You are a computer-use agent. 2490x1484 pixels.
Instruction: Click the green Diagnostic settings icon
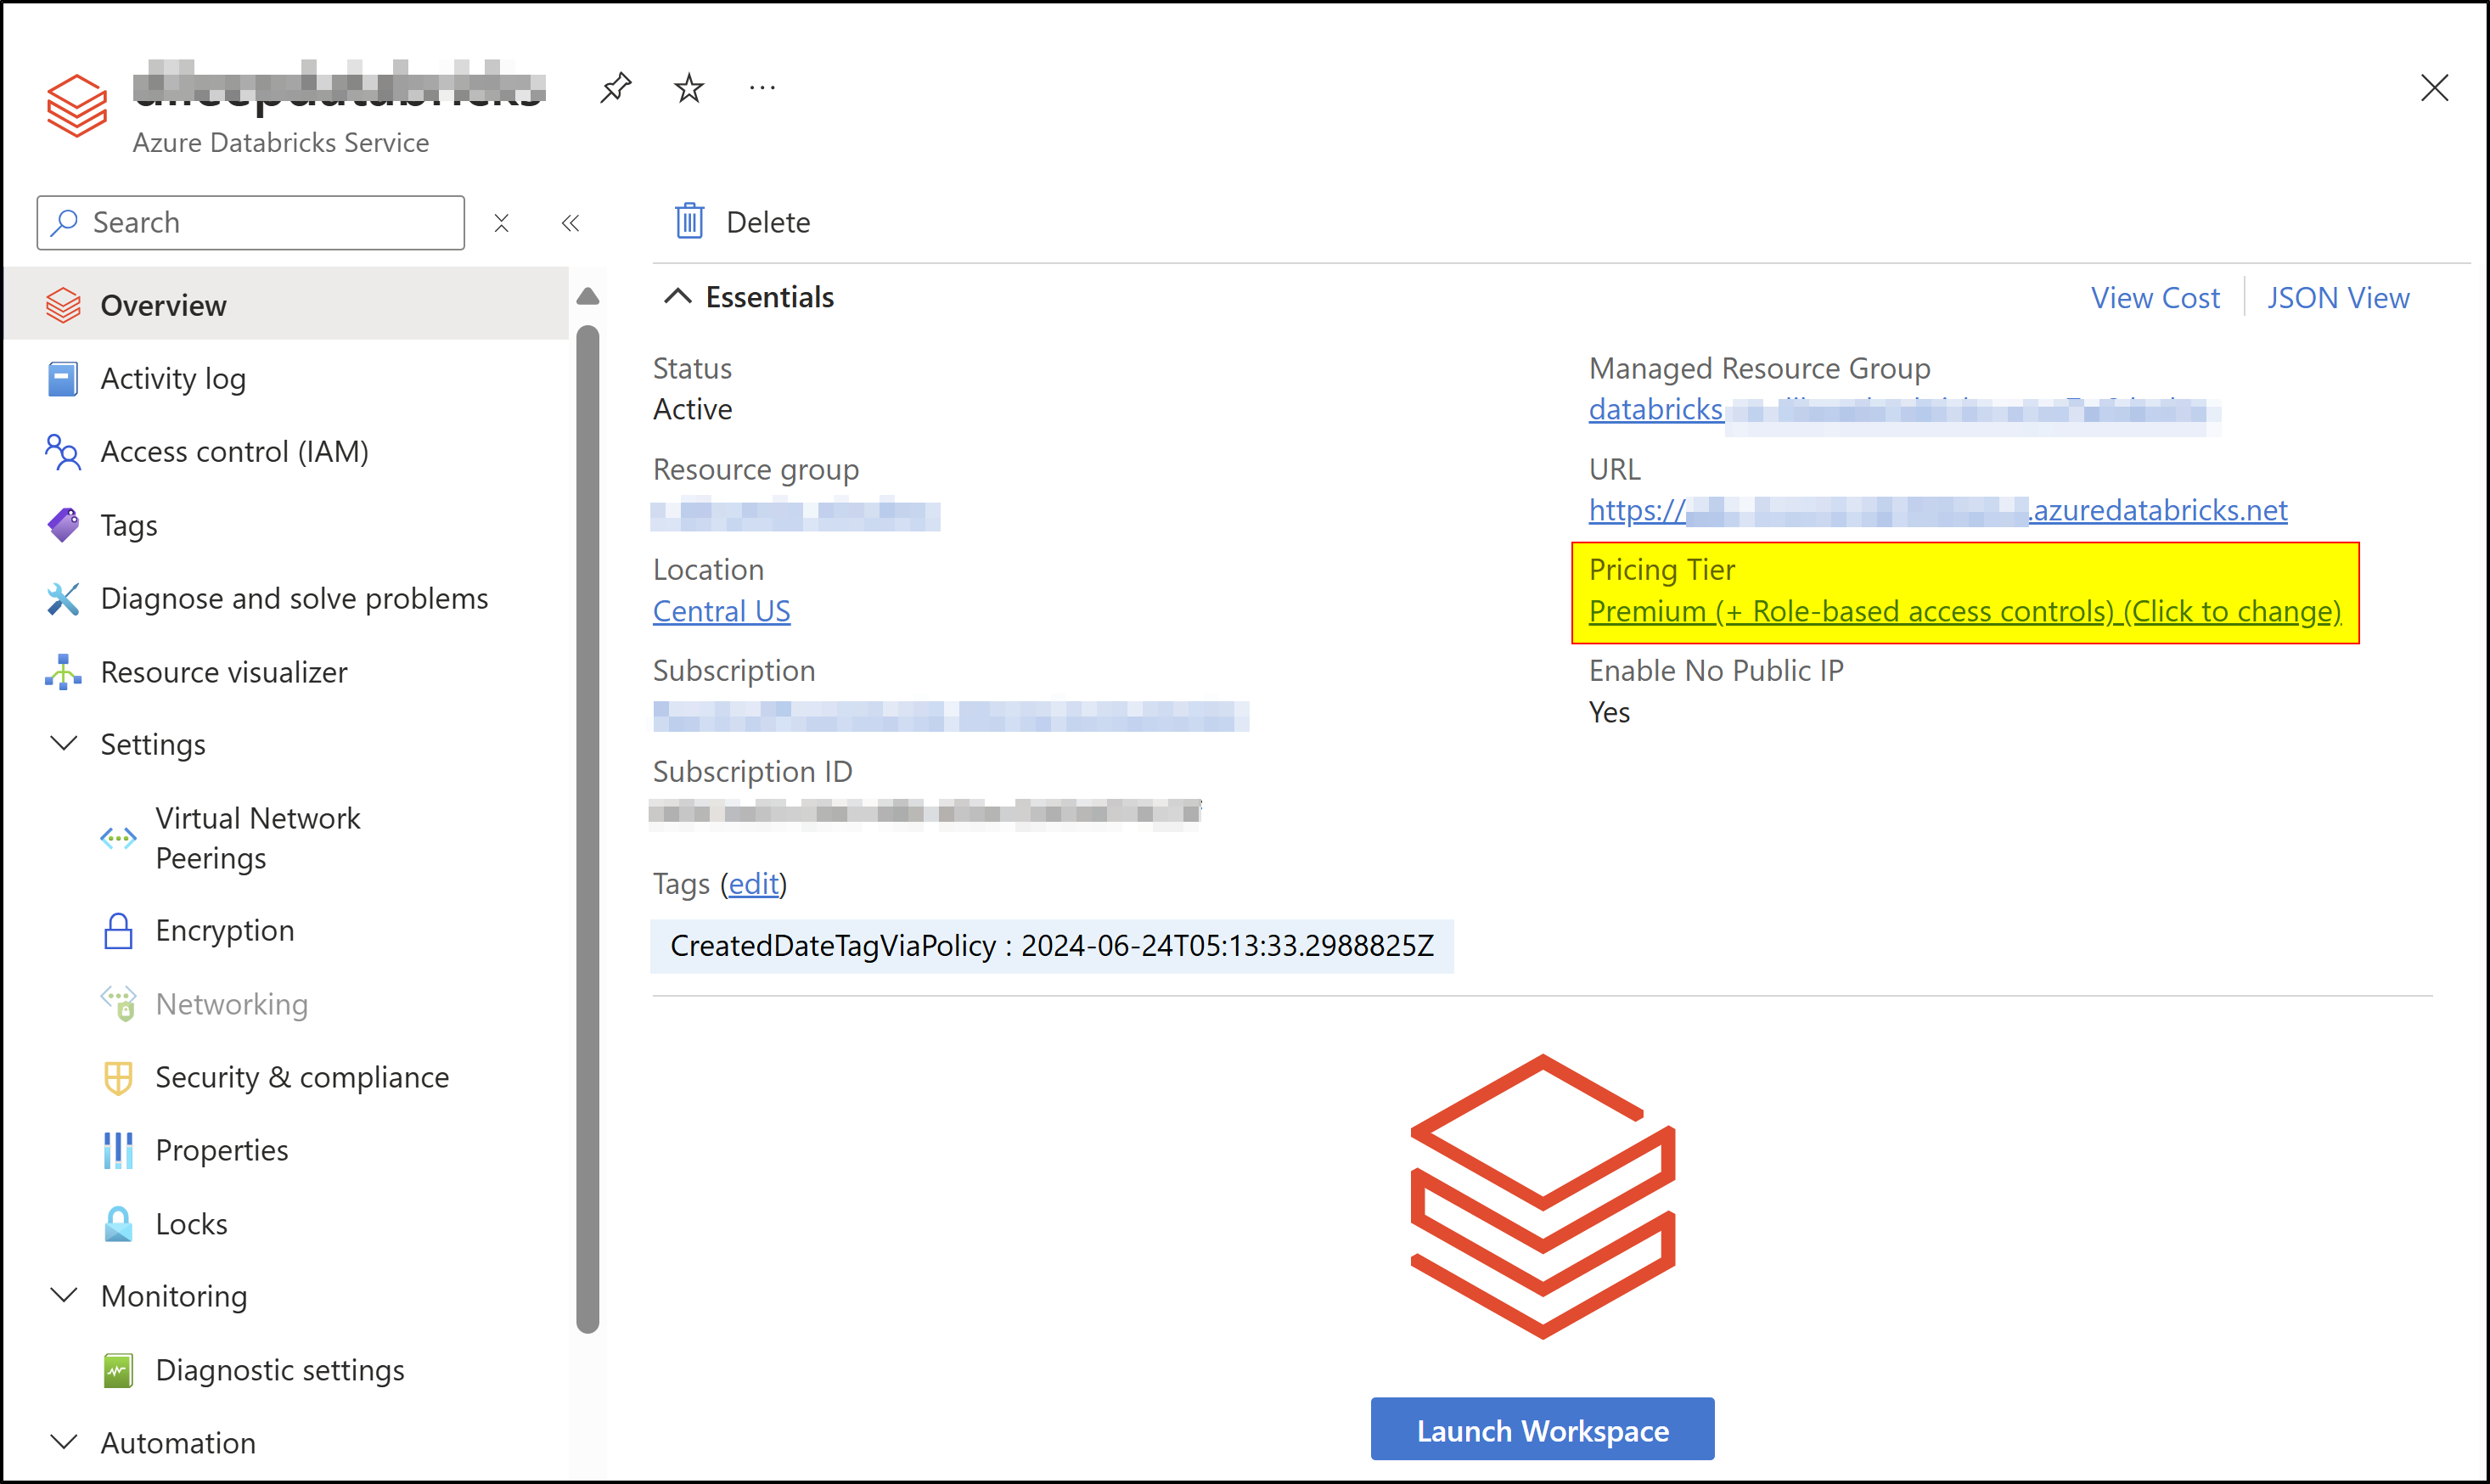click(118, 1370)
